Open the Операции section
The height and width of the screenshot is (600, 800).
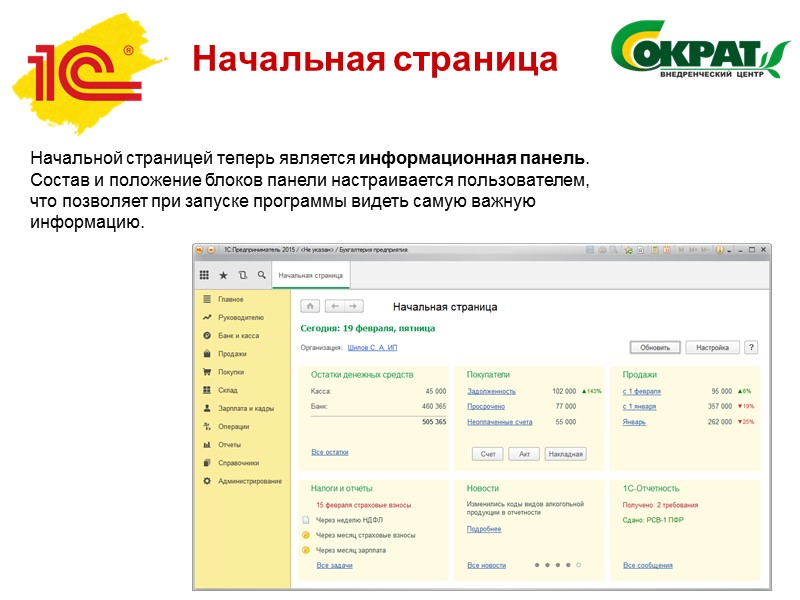pyautogui.click(x=234, y=427)
